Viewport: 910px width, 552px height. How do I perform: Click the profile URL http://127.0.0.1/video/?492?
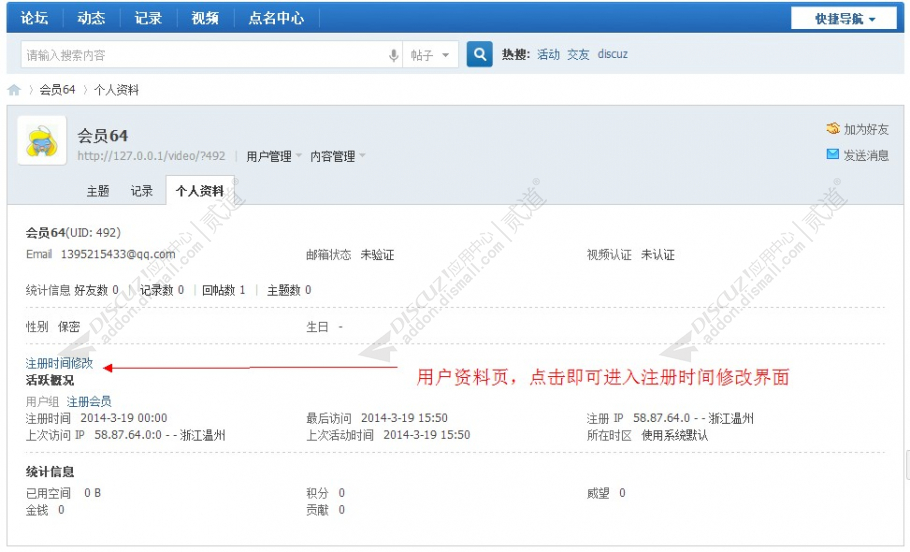[151, 156]
